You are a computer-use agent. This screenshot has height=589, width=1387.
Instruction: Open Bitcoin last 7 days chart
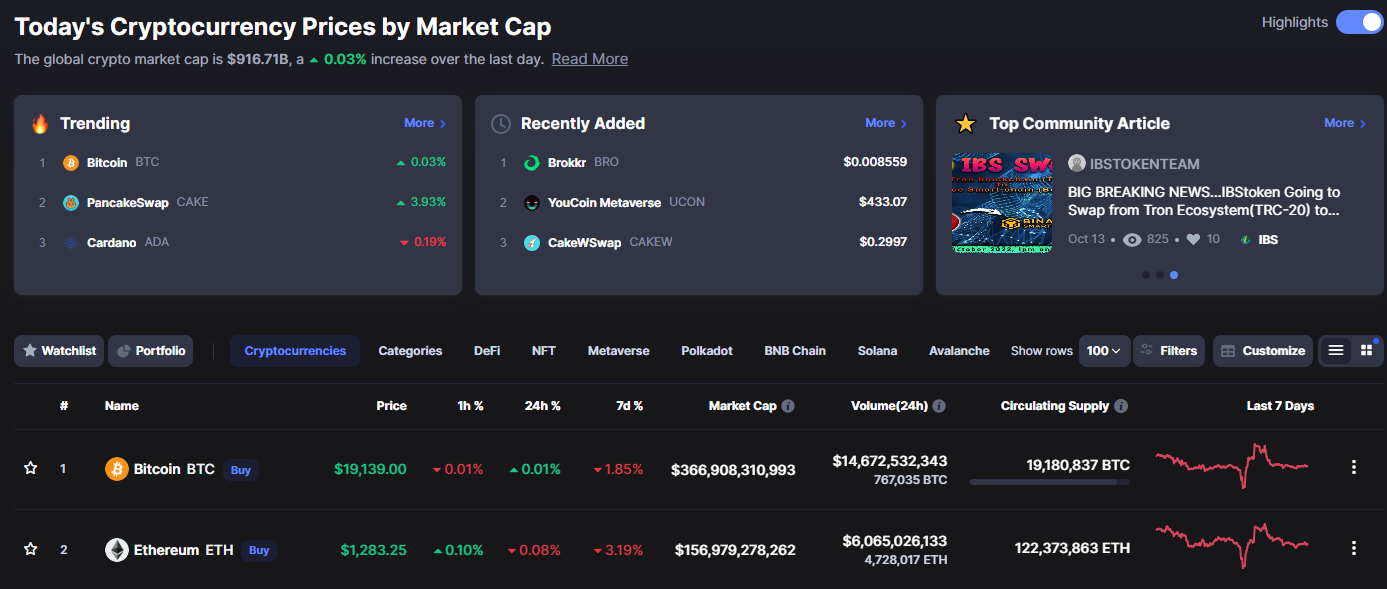click(x=1232, y=465)
